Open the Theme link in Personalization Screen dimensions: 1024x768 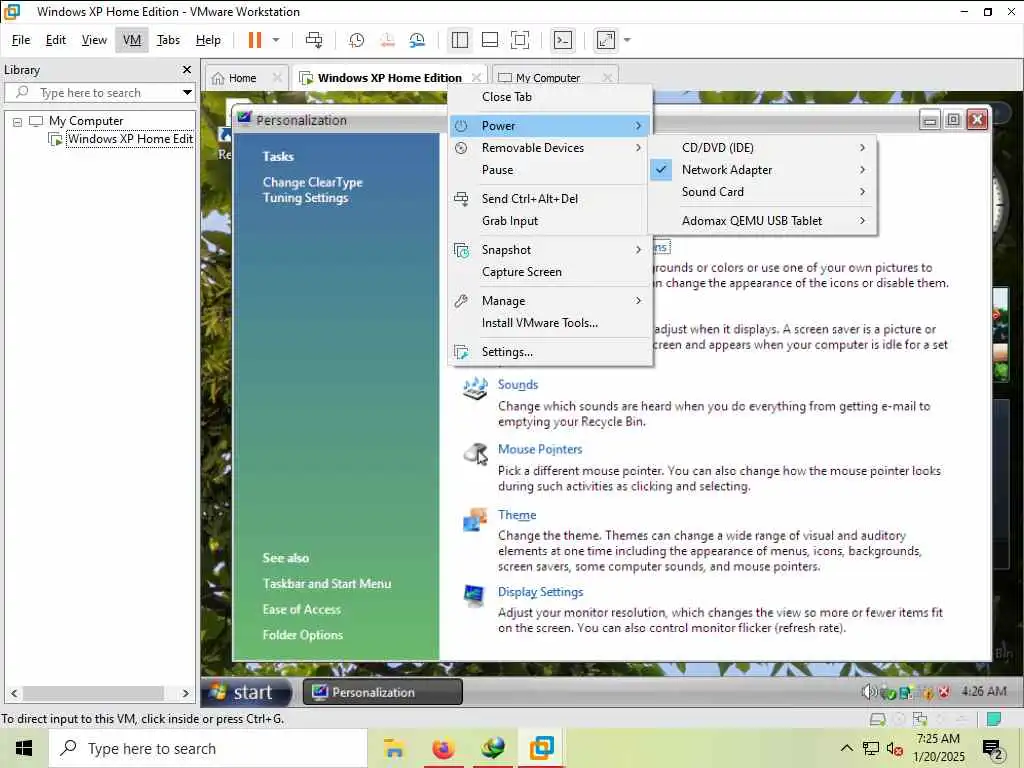(x=517, y=515)
